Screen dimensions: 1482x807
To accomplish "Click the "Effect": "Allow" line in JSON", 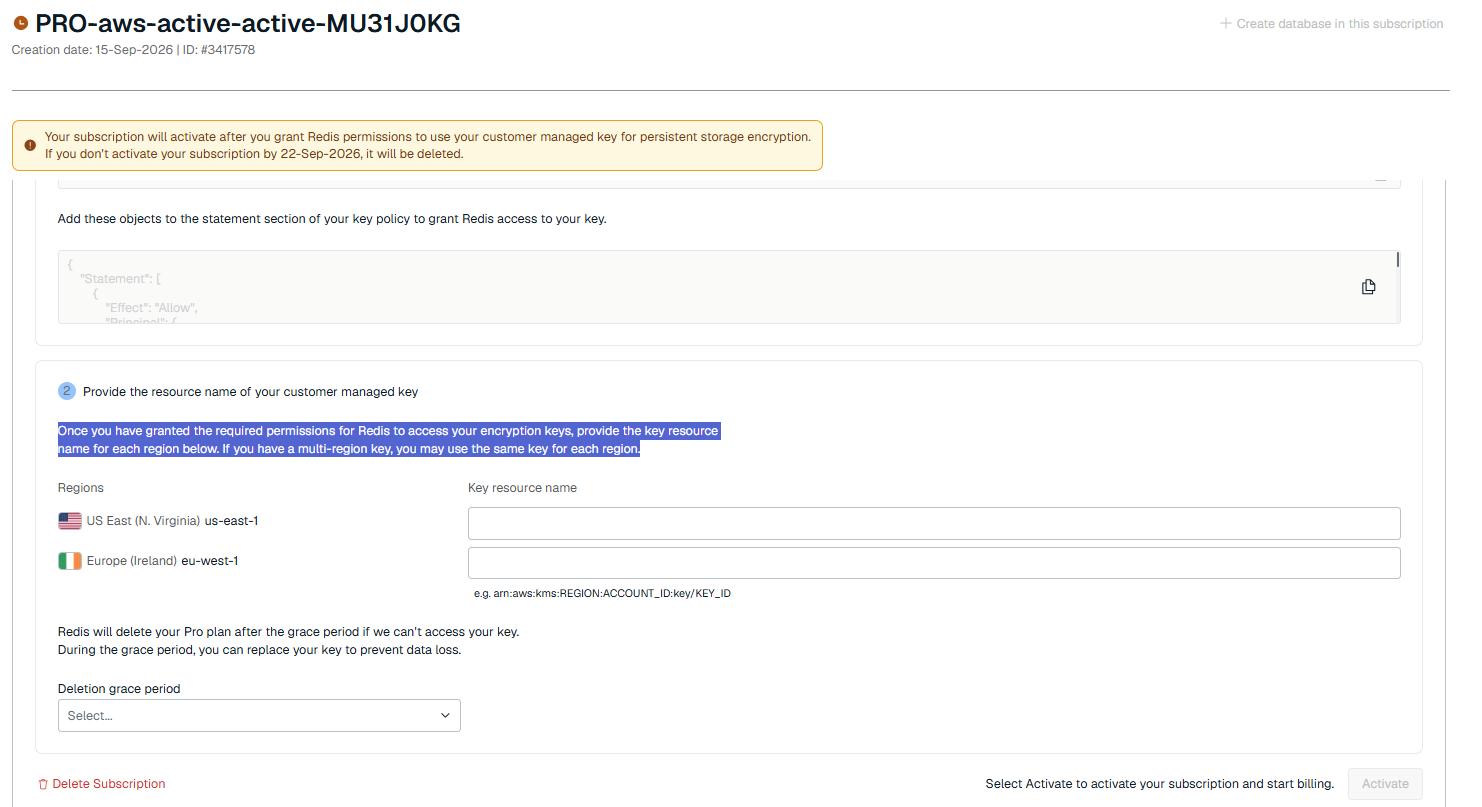I will tap(151, 308).
